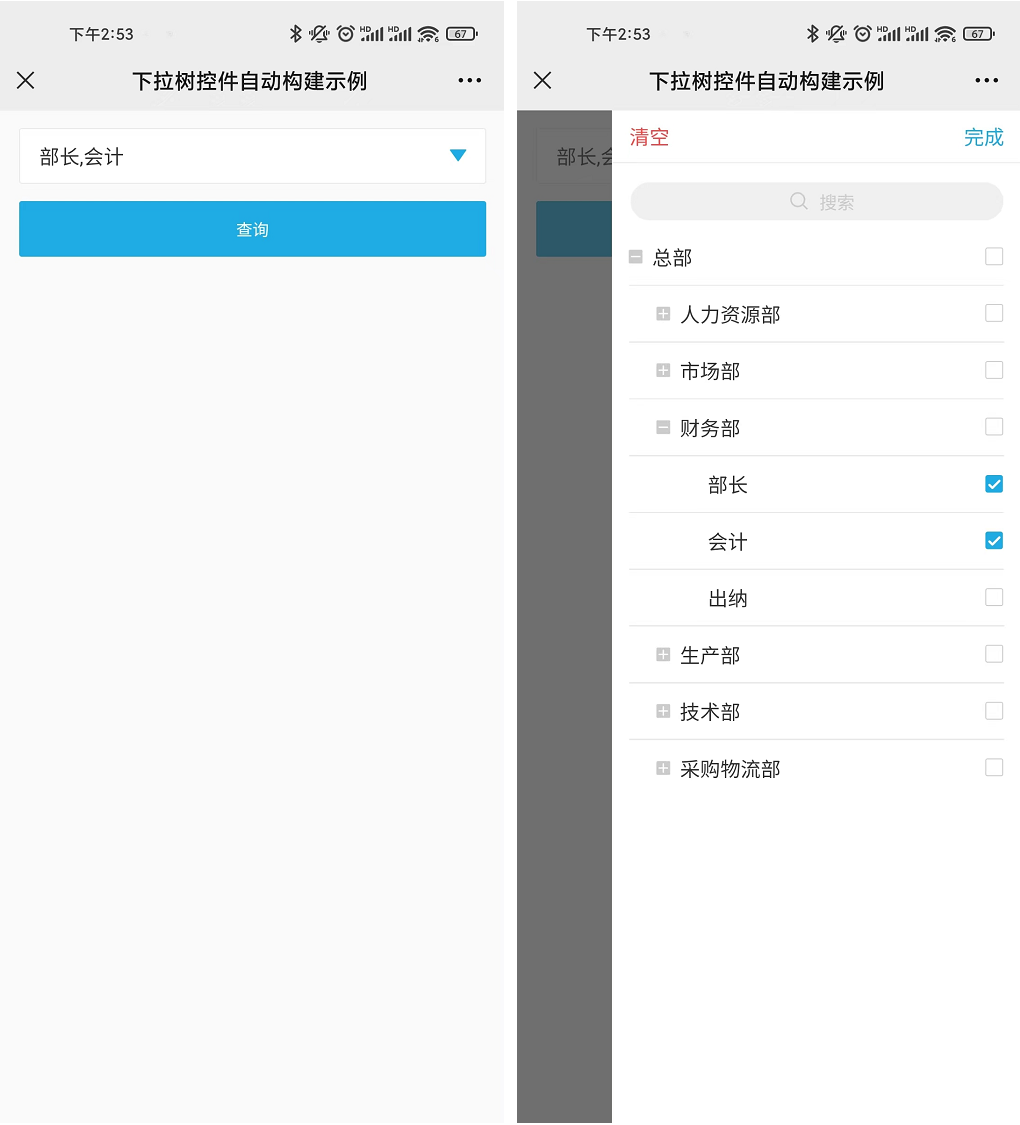This screenshot has height=1125, width=1020.
Task: Uncheck the 部长 checkbox
Action: pos(993,484)
